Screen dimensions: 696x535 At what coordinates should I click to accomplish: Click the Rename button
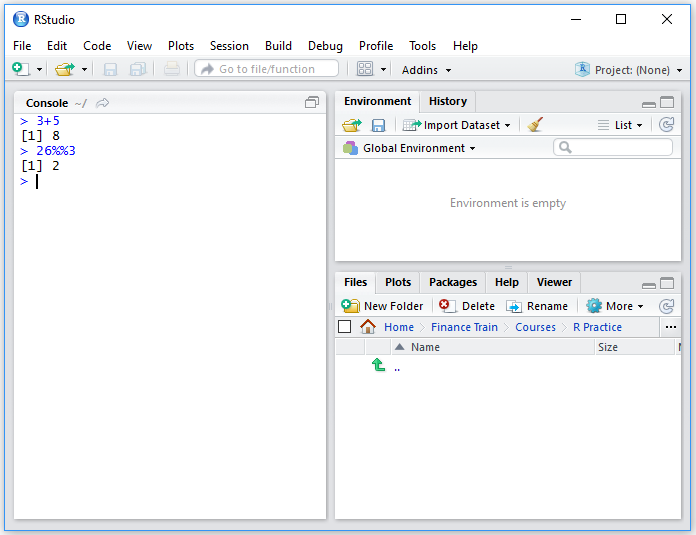point(537,306)
